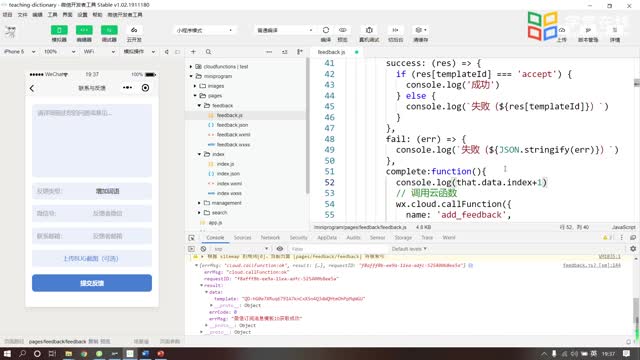Switch to the Storage tab
The width and height of the screenshot is (640, 360).
click(403, 238)
